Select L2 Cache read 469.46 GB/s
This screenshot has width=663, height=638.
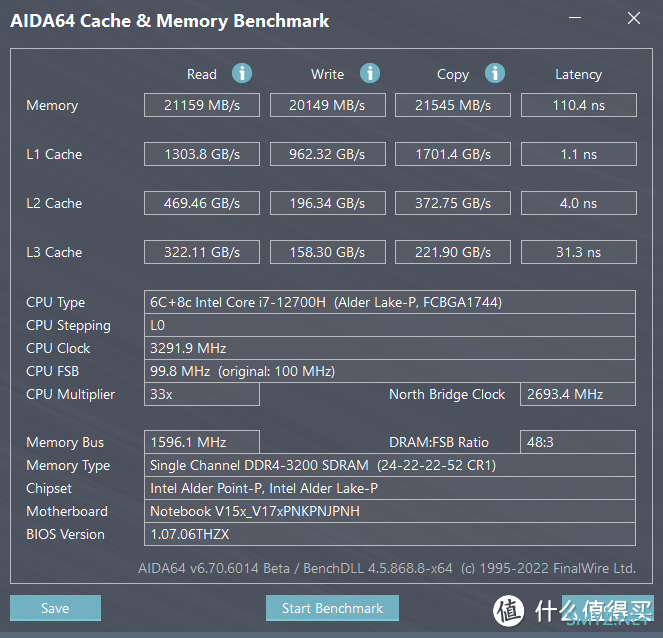pos(202,203)
